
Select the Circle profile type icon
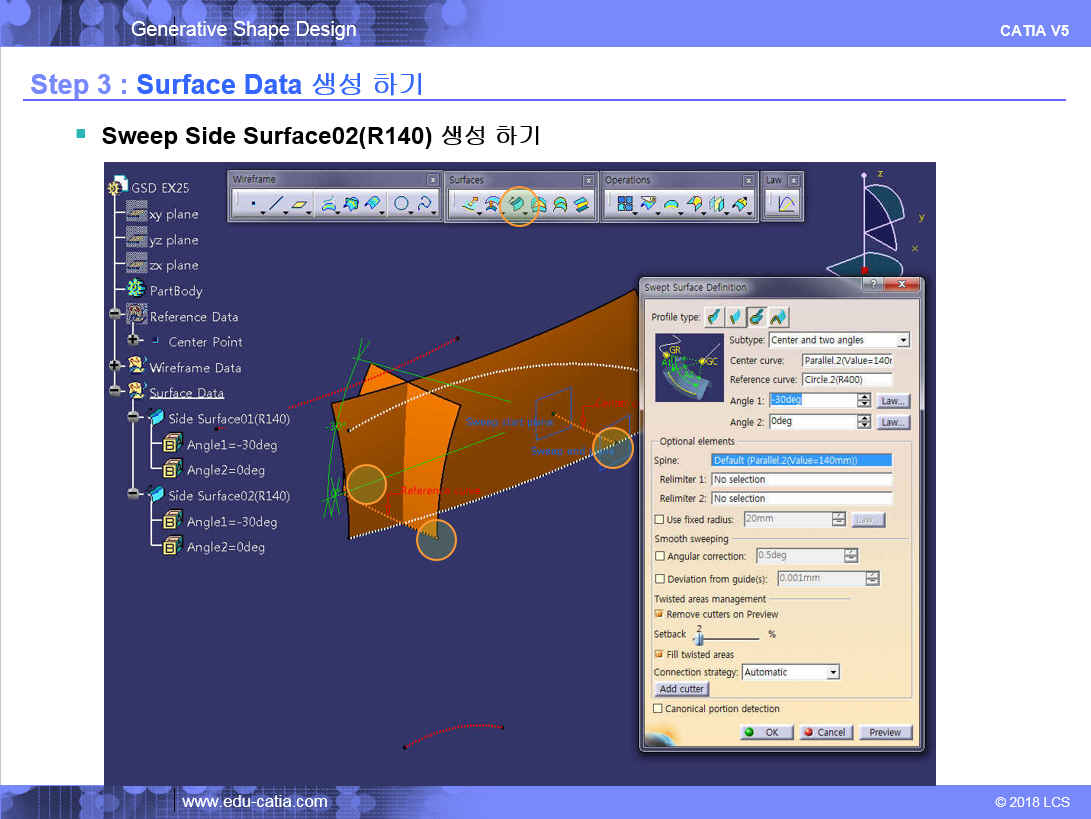tap(757, 317)
